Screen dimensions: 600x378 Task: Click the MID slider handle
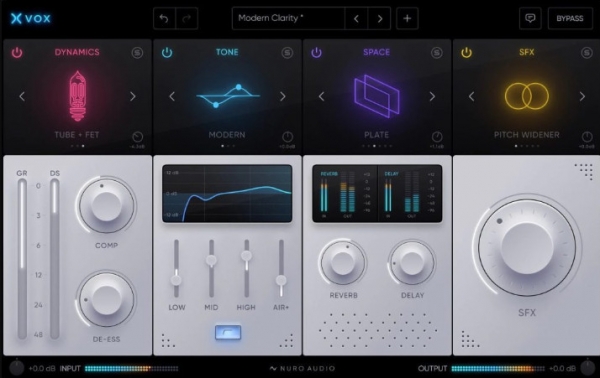coord(211,260)
